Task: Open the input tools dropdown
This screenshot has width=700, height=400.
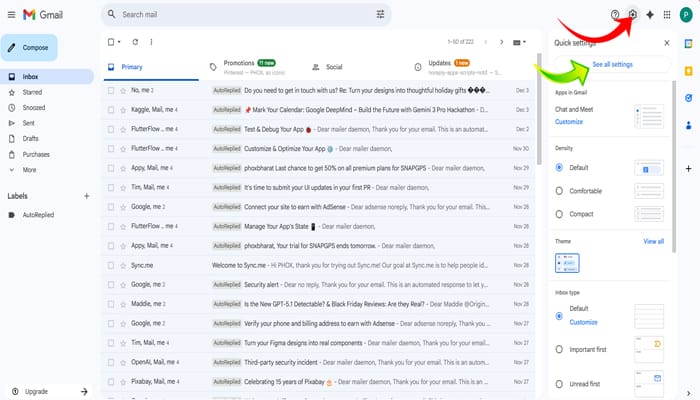Action: [519, 42]
